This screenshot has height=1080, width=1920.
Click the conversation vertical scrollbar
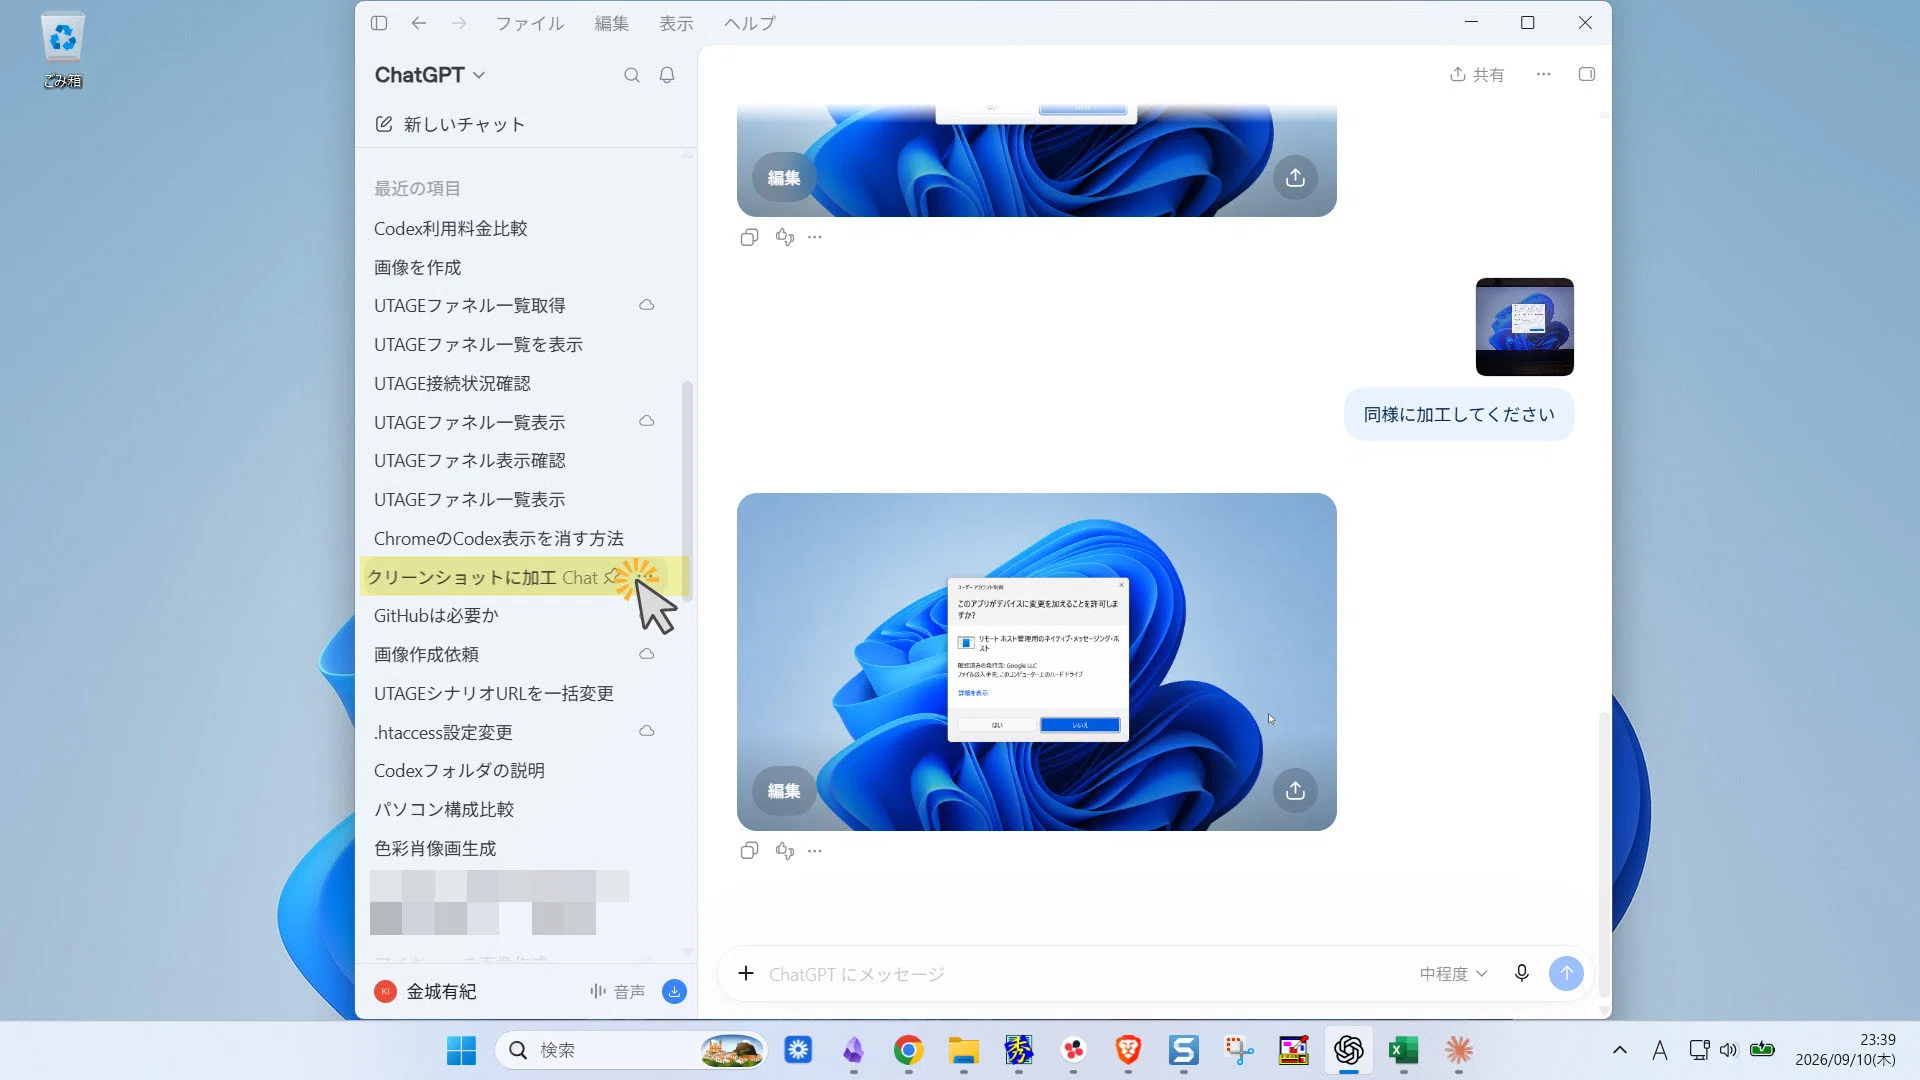(x=1604, y=855)
